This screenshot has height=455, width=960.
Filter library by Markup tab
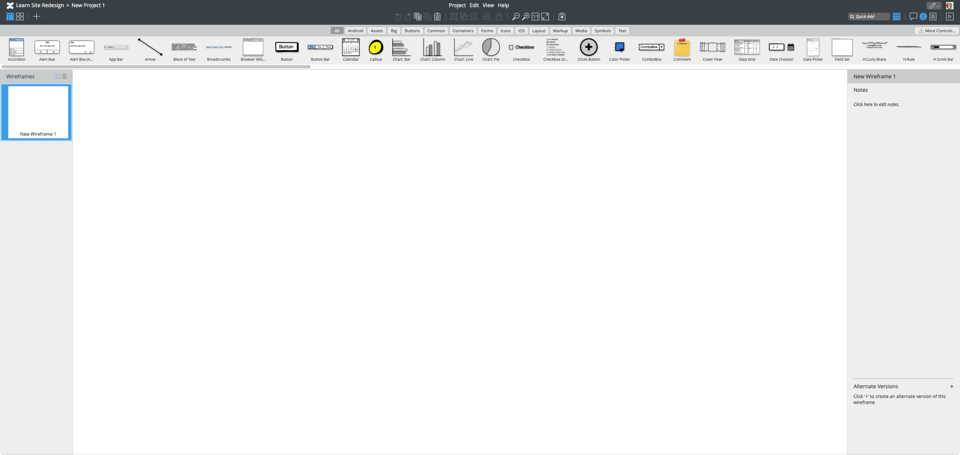coord(560,31)
